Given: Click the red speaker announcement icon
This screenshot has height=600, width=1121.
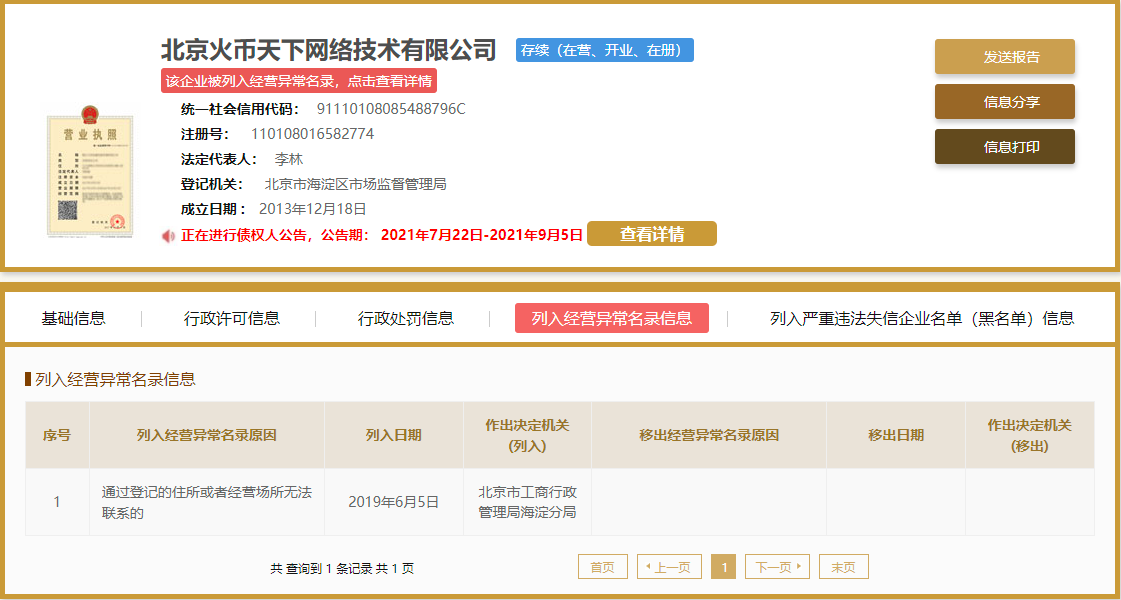Looking at the screenshot, I should pos(168,235).
